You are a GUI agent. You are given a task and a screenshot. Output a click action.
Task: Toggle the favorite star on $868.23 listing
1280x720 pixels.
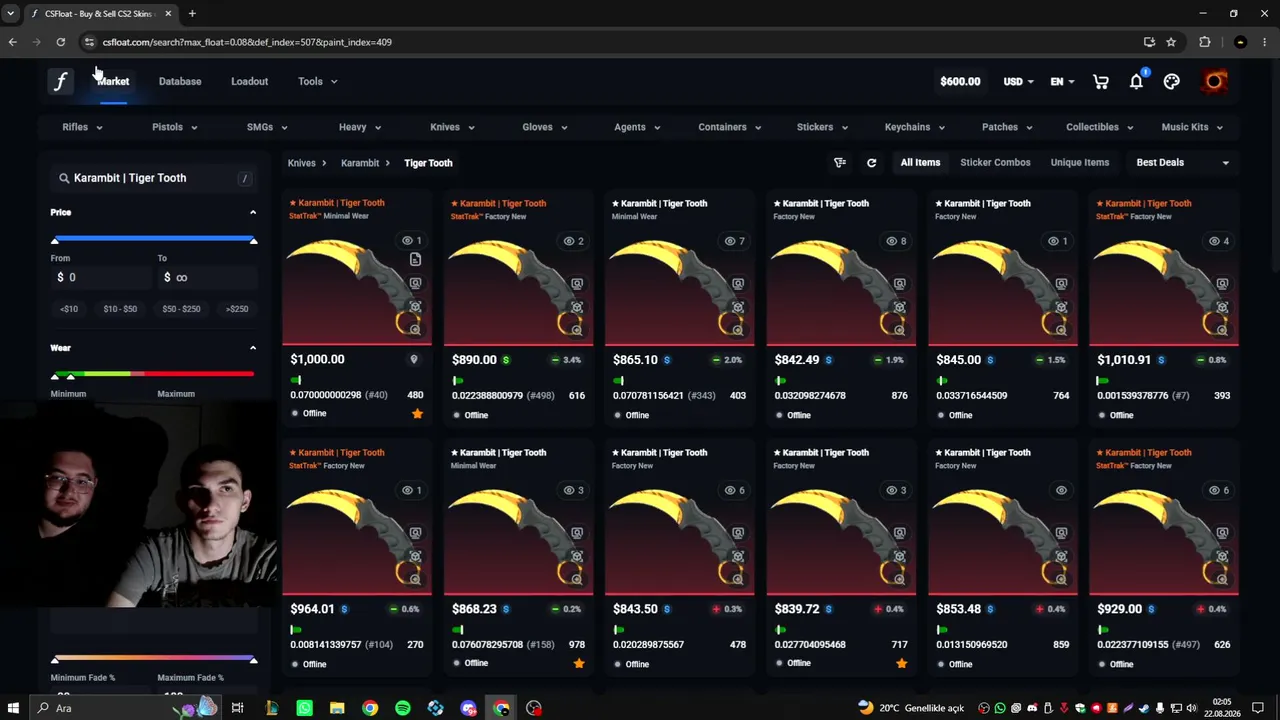click(x=579, y=663)
